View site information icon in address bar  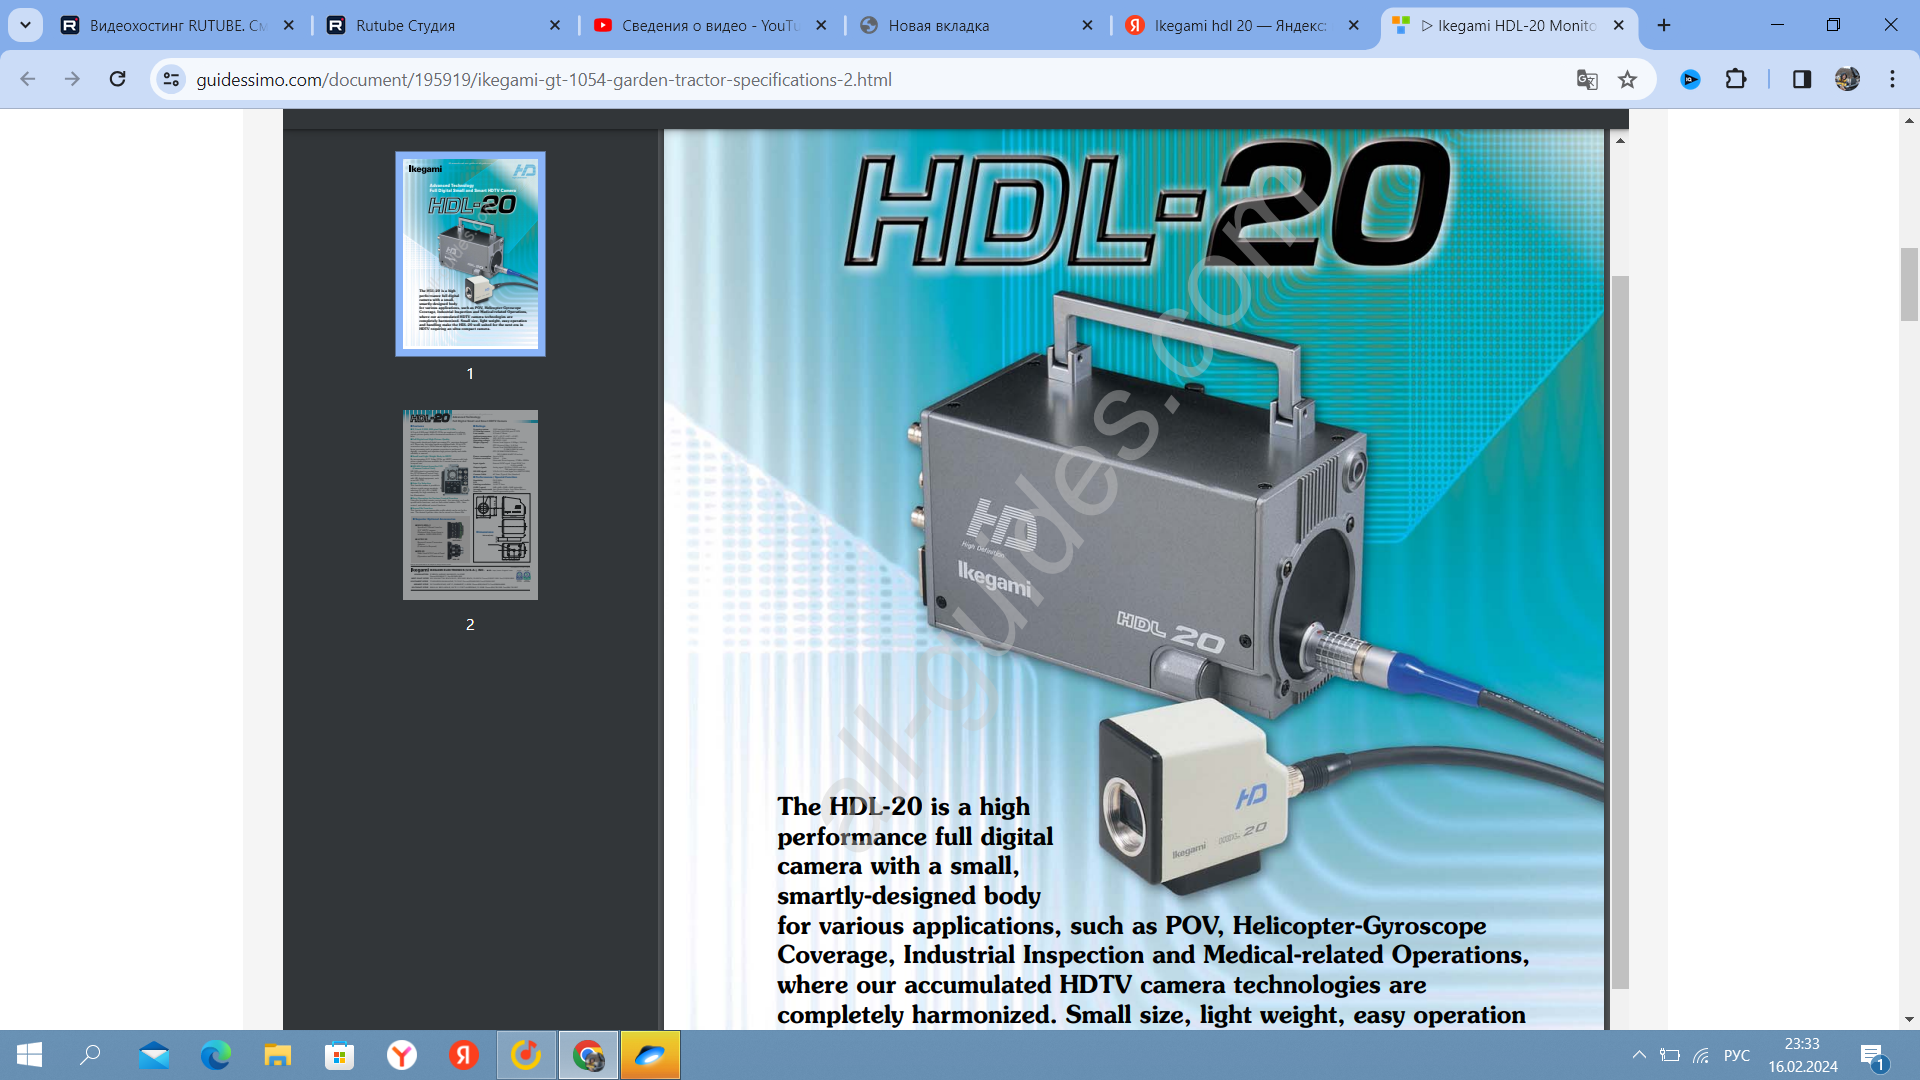point(171,79)
